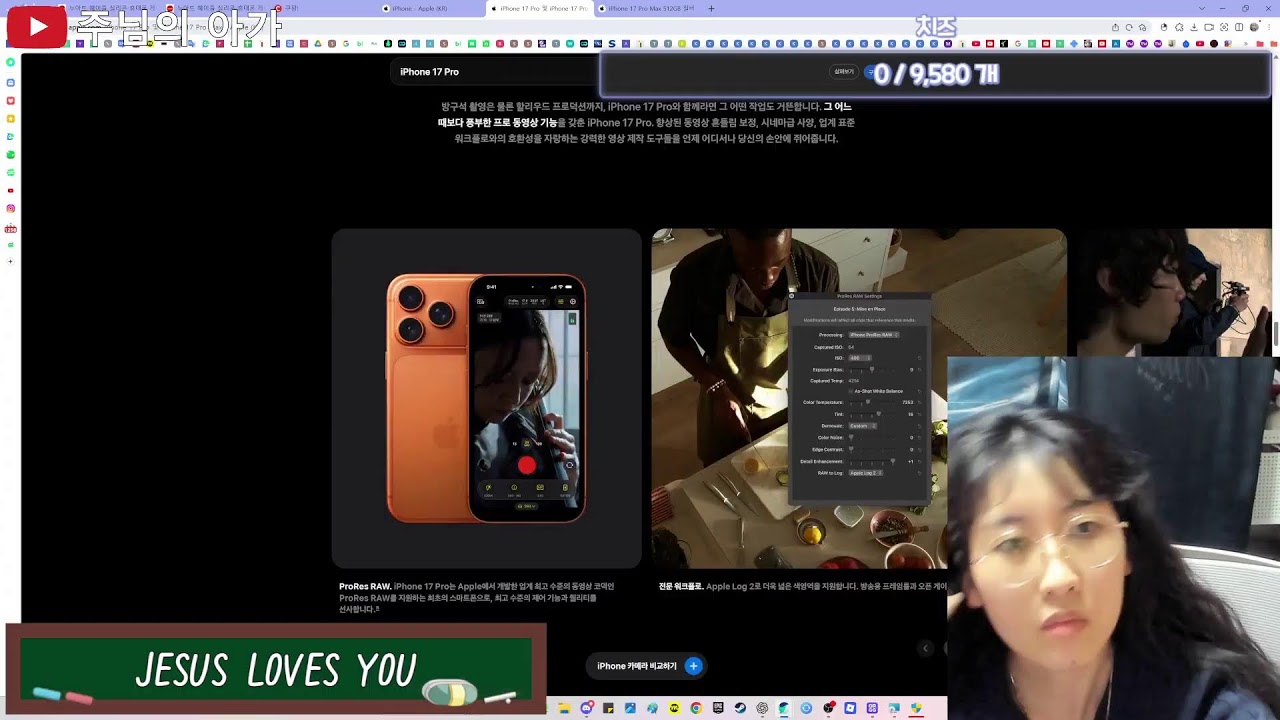Open the yellow star sidebar shortcut
1280x720 pixels.
[11, 118]
